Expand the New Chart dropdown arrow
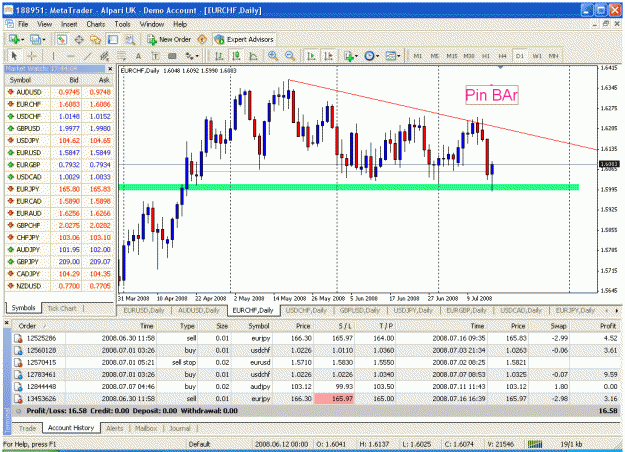Screen dimensions: 625x452 [22, 39]
